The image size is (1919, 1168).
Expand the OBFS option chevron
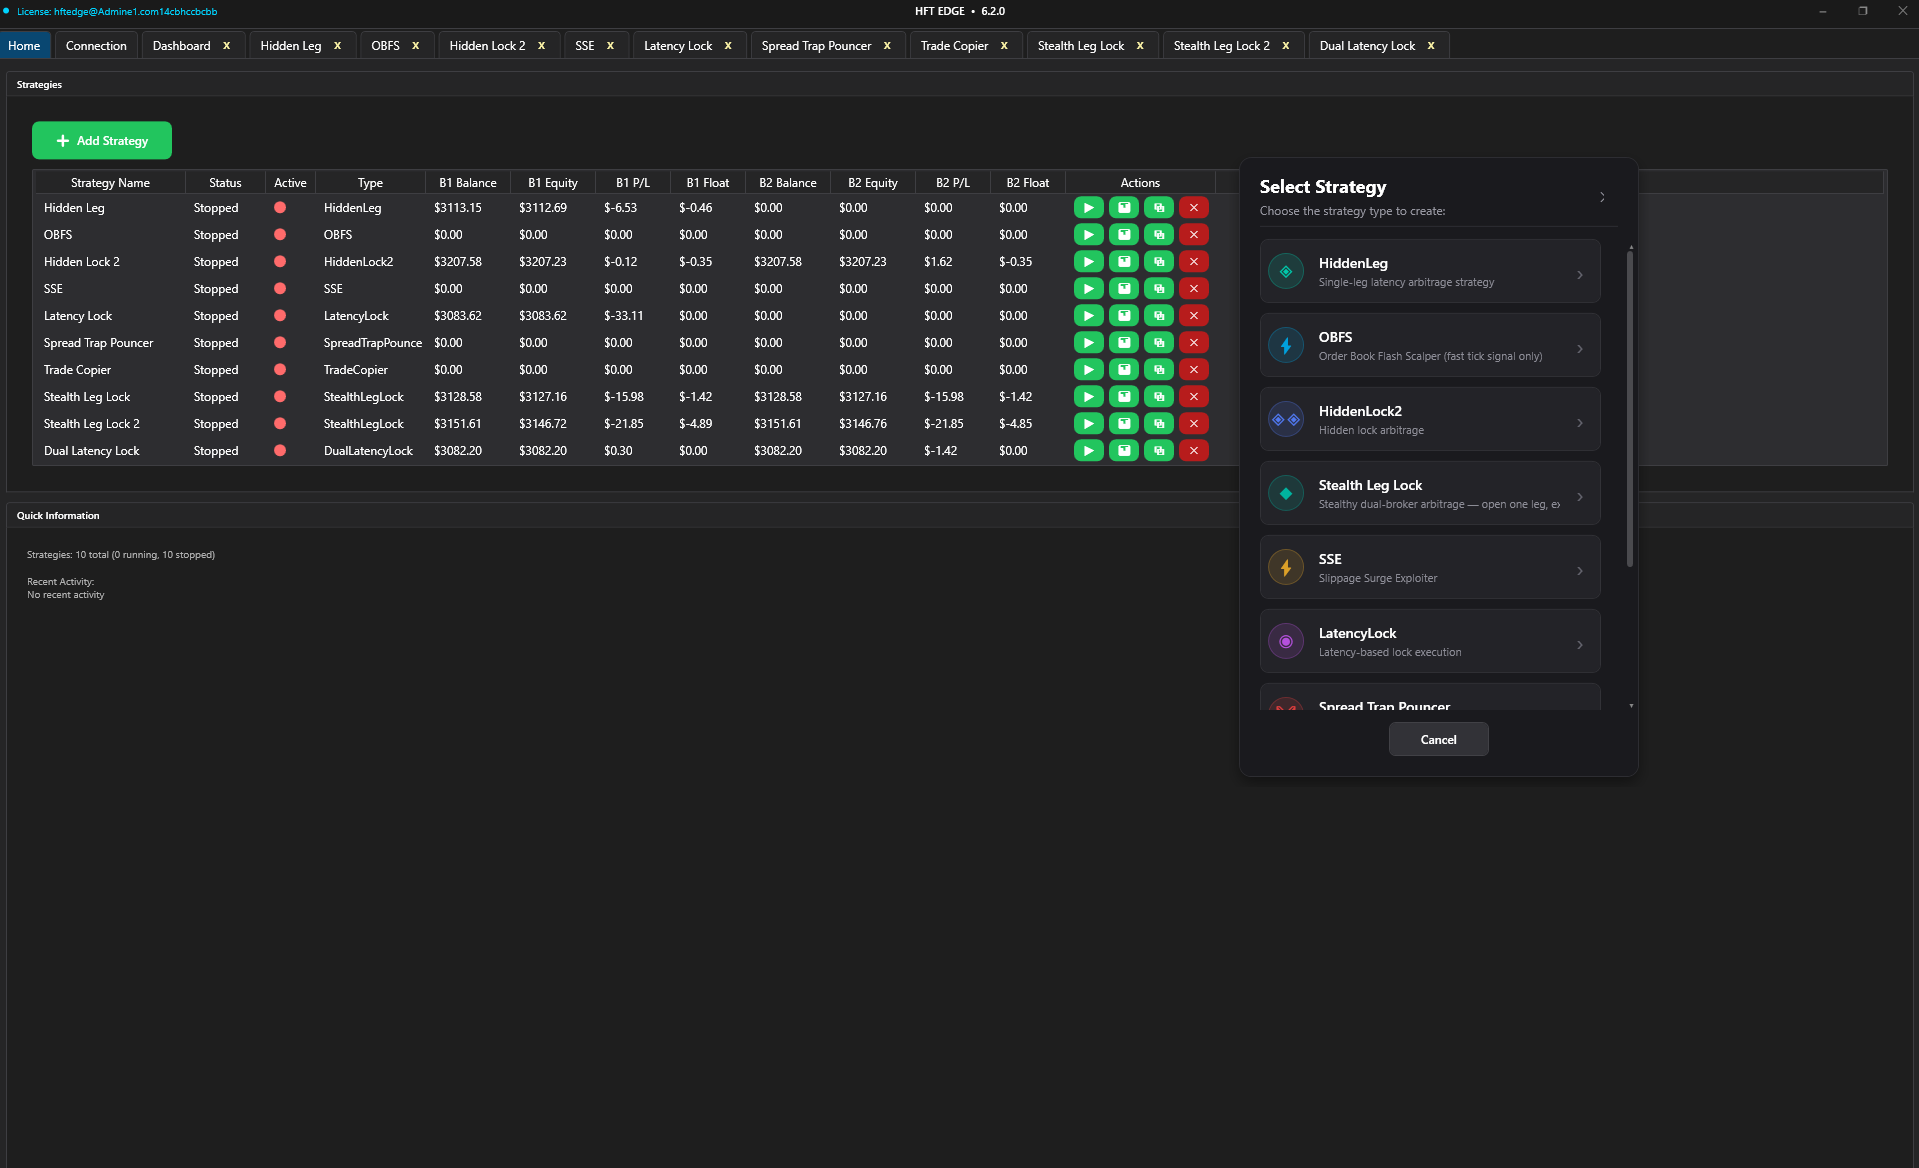coord(1580,349)
